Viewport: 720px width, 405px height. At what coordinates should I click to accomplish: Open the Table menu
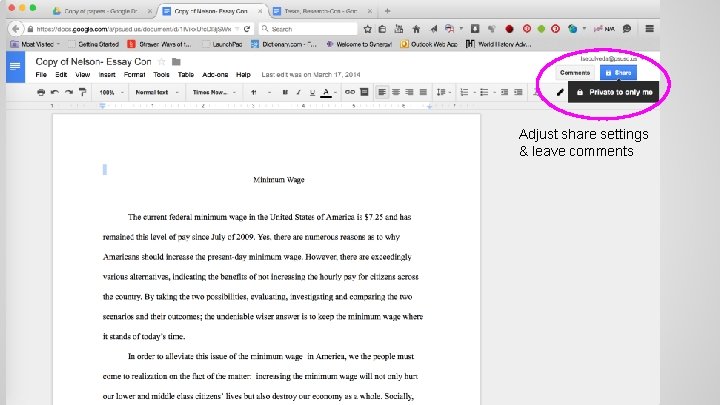tap(186, 74)
